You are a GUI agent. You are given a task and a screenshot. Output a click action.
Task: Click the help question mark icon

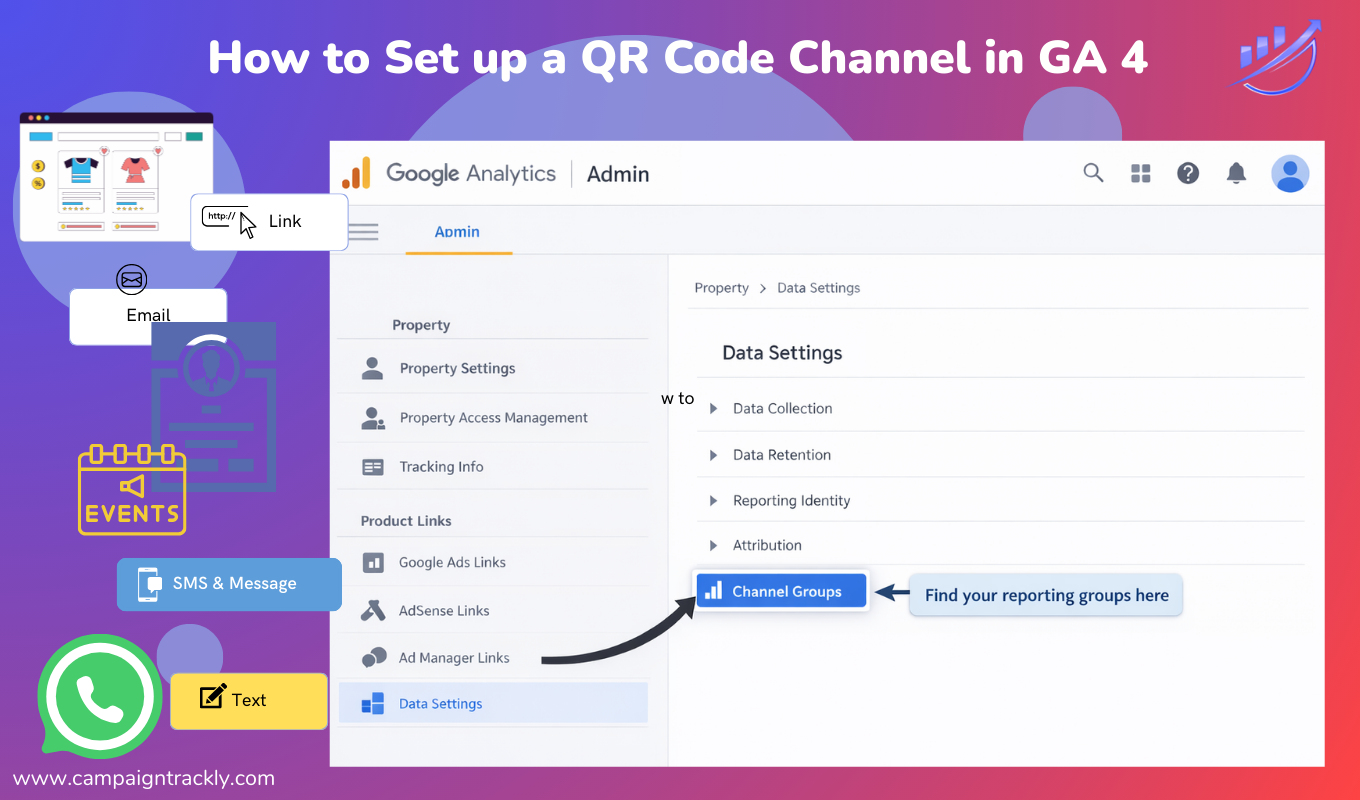coord(1188,173)
